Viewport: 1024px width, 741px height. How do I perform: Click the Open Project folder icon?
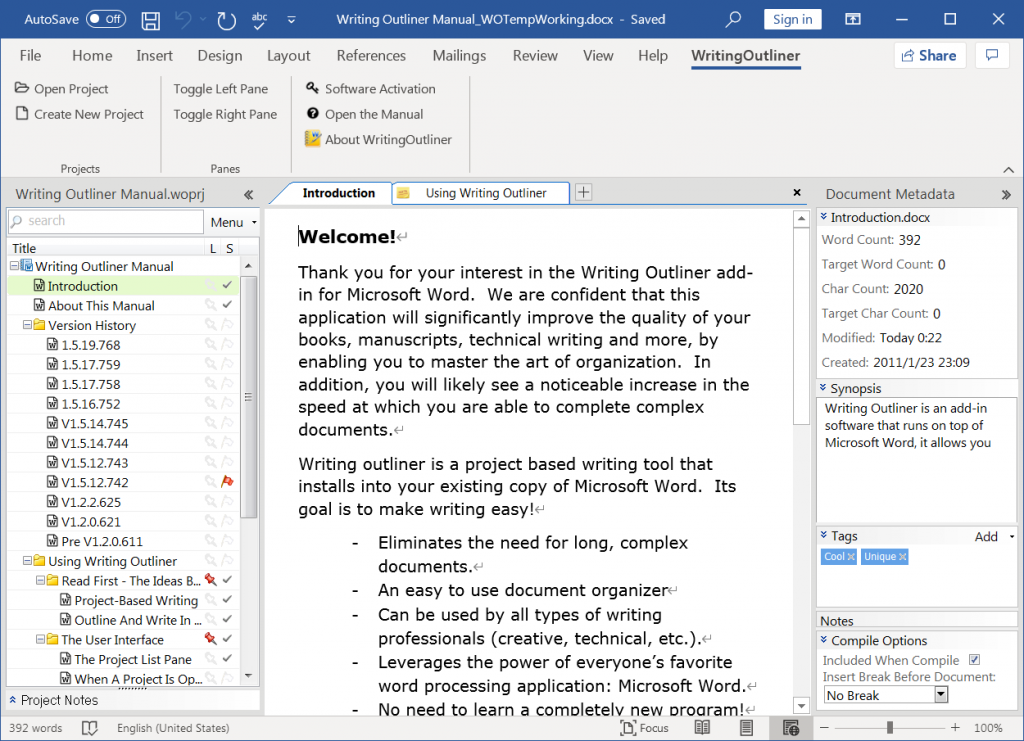pos(22,87)
